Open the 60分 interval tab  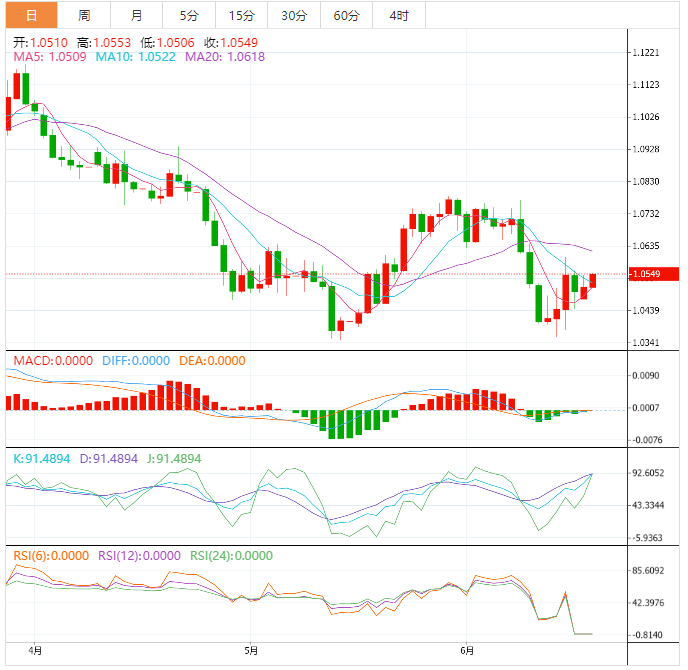tap(346, 15)
